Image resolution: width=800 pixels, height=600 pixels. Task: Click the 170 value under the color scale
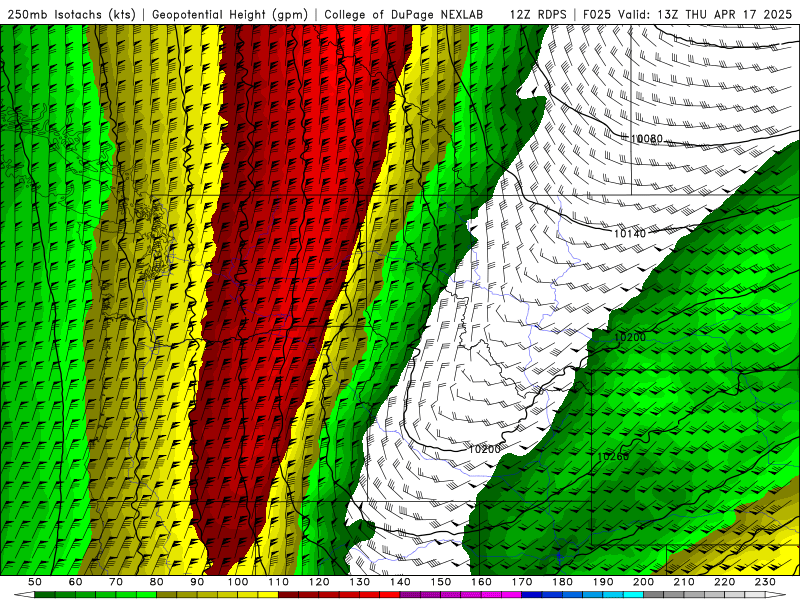[522, 582]
